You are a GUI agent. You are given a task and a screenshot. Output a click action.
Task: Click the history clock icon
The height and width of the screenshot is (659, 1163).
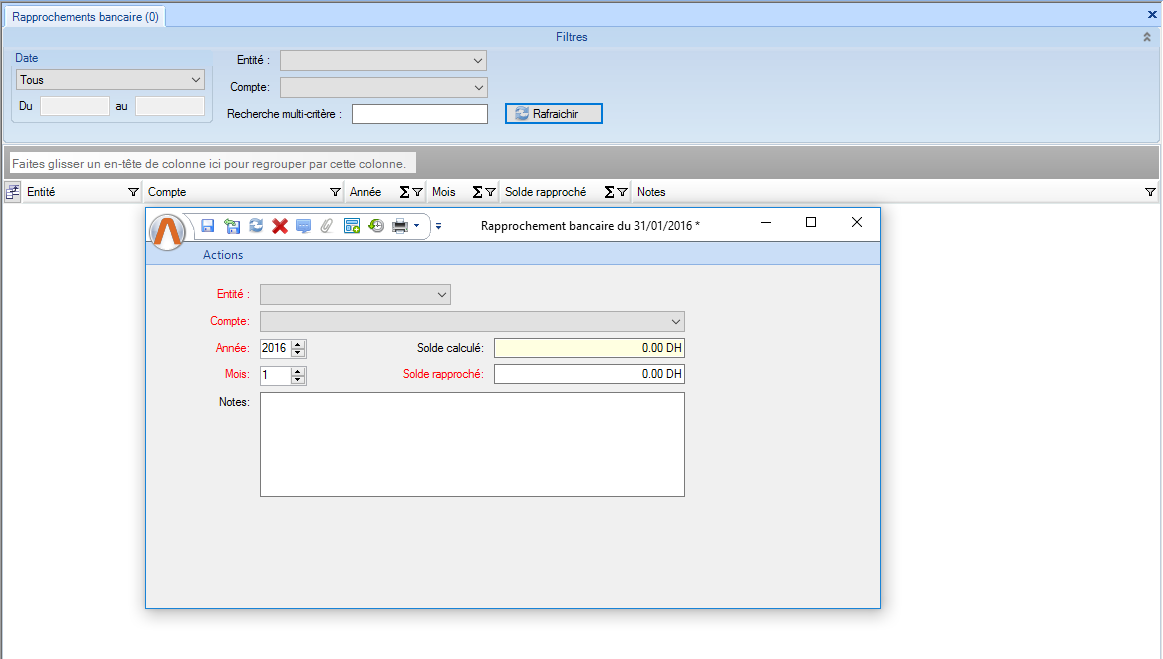376,226
